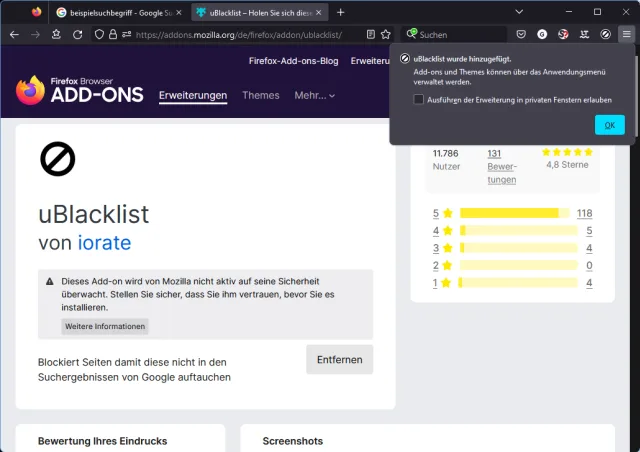Show site security padlock info

(113, 35)
